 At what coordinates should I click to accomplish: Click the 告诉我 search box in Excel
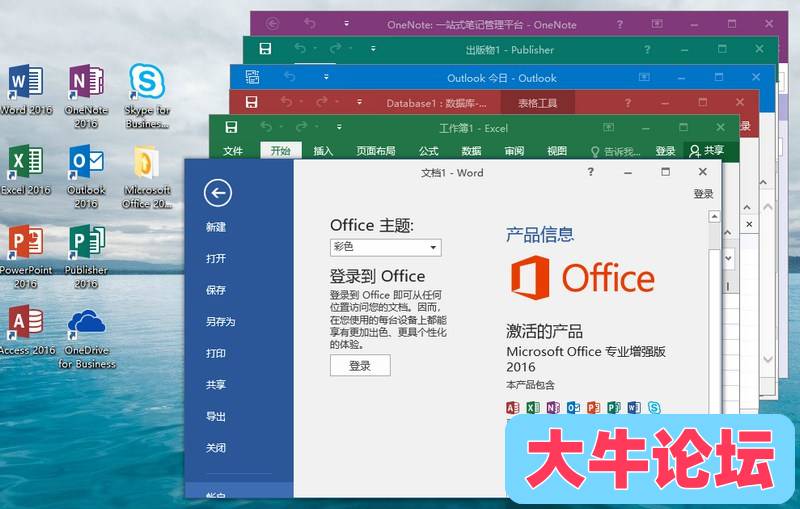click(615, 151)
